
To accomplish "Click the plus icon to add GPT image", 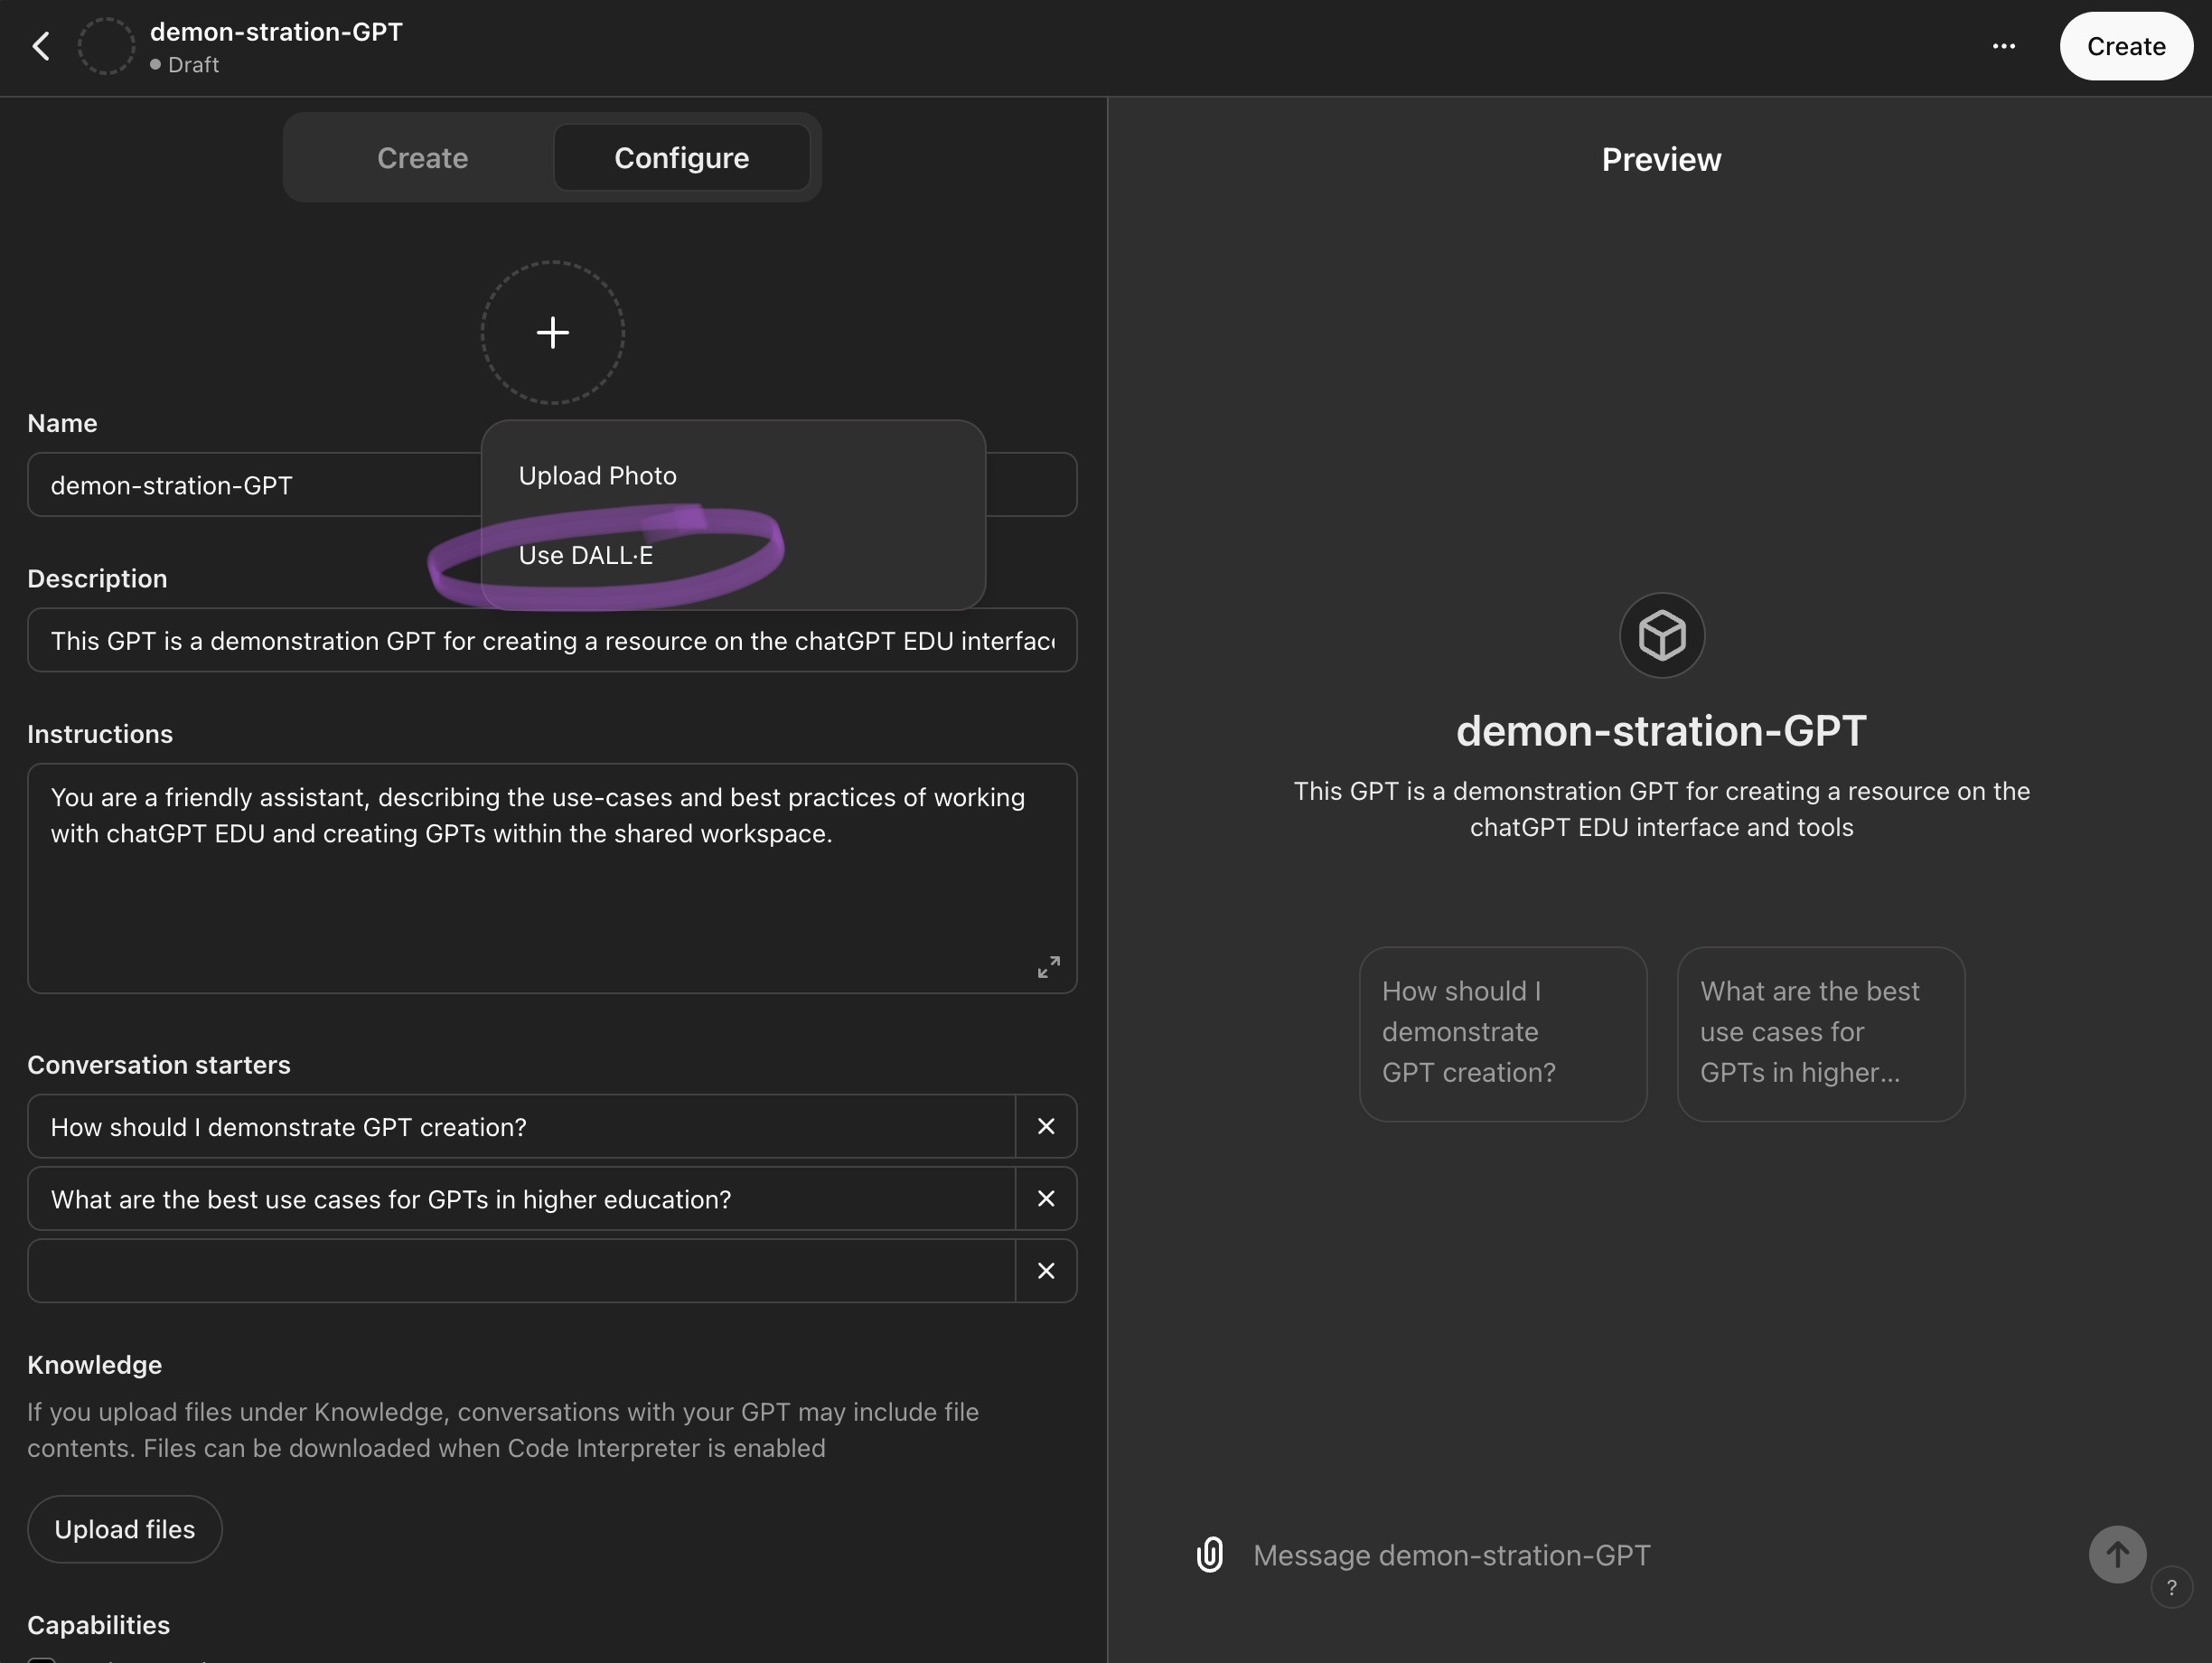I will click(x=552, y=333).
